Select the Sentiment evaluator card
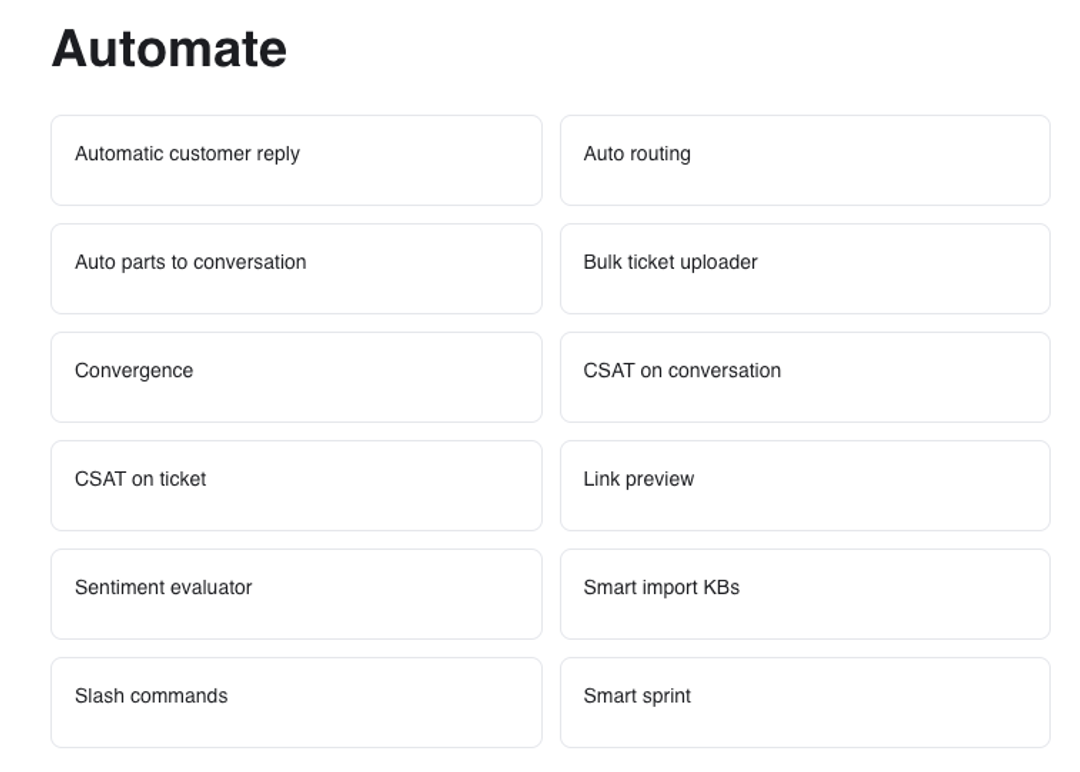The image size is (1080, 772). point(296,594)
